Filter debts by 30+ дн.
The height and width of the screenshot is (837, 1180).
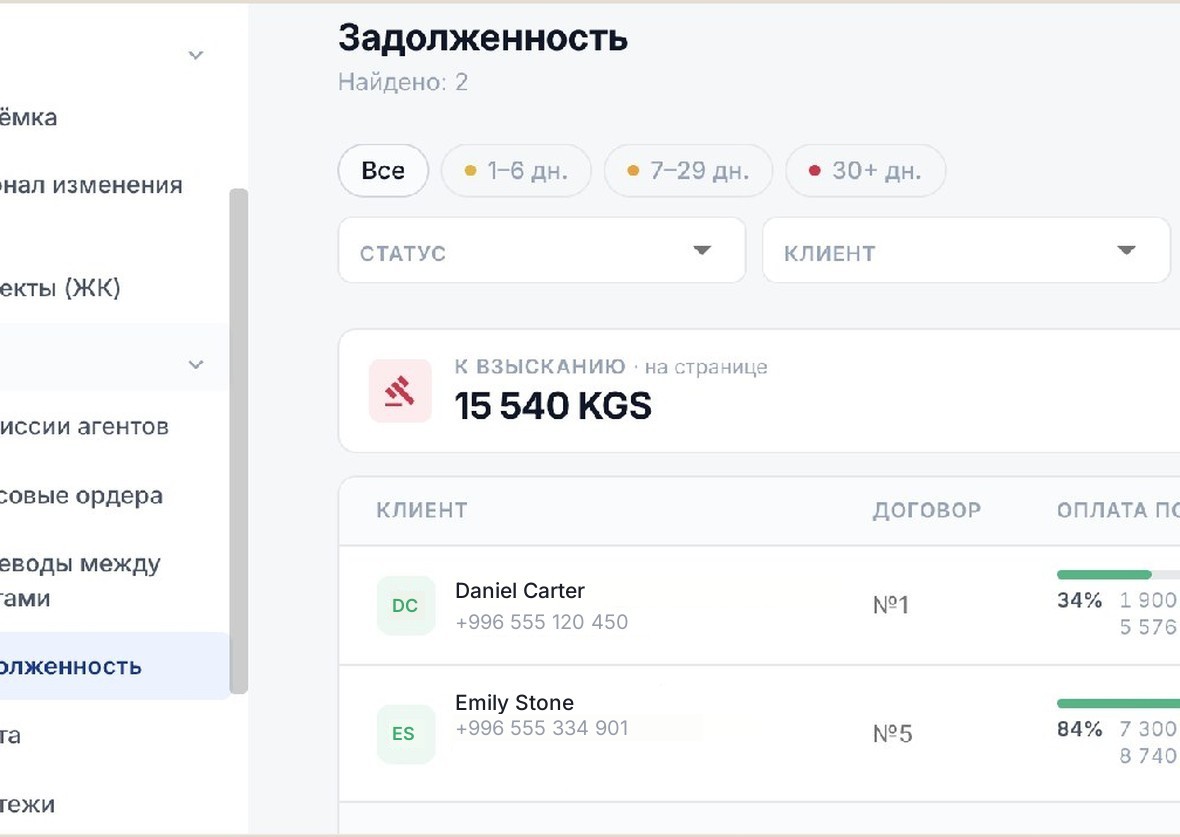tap(865, 171)
